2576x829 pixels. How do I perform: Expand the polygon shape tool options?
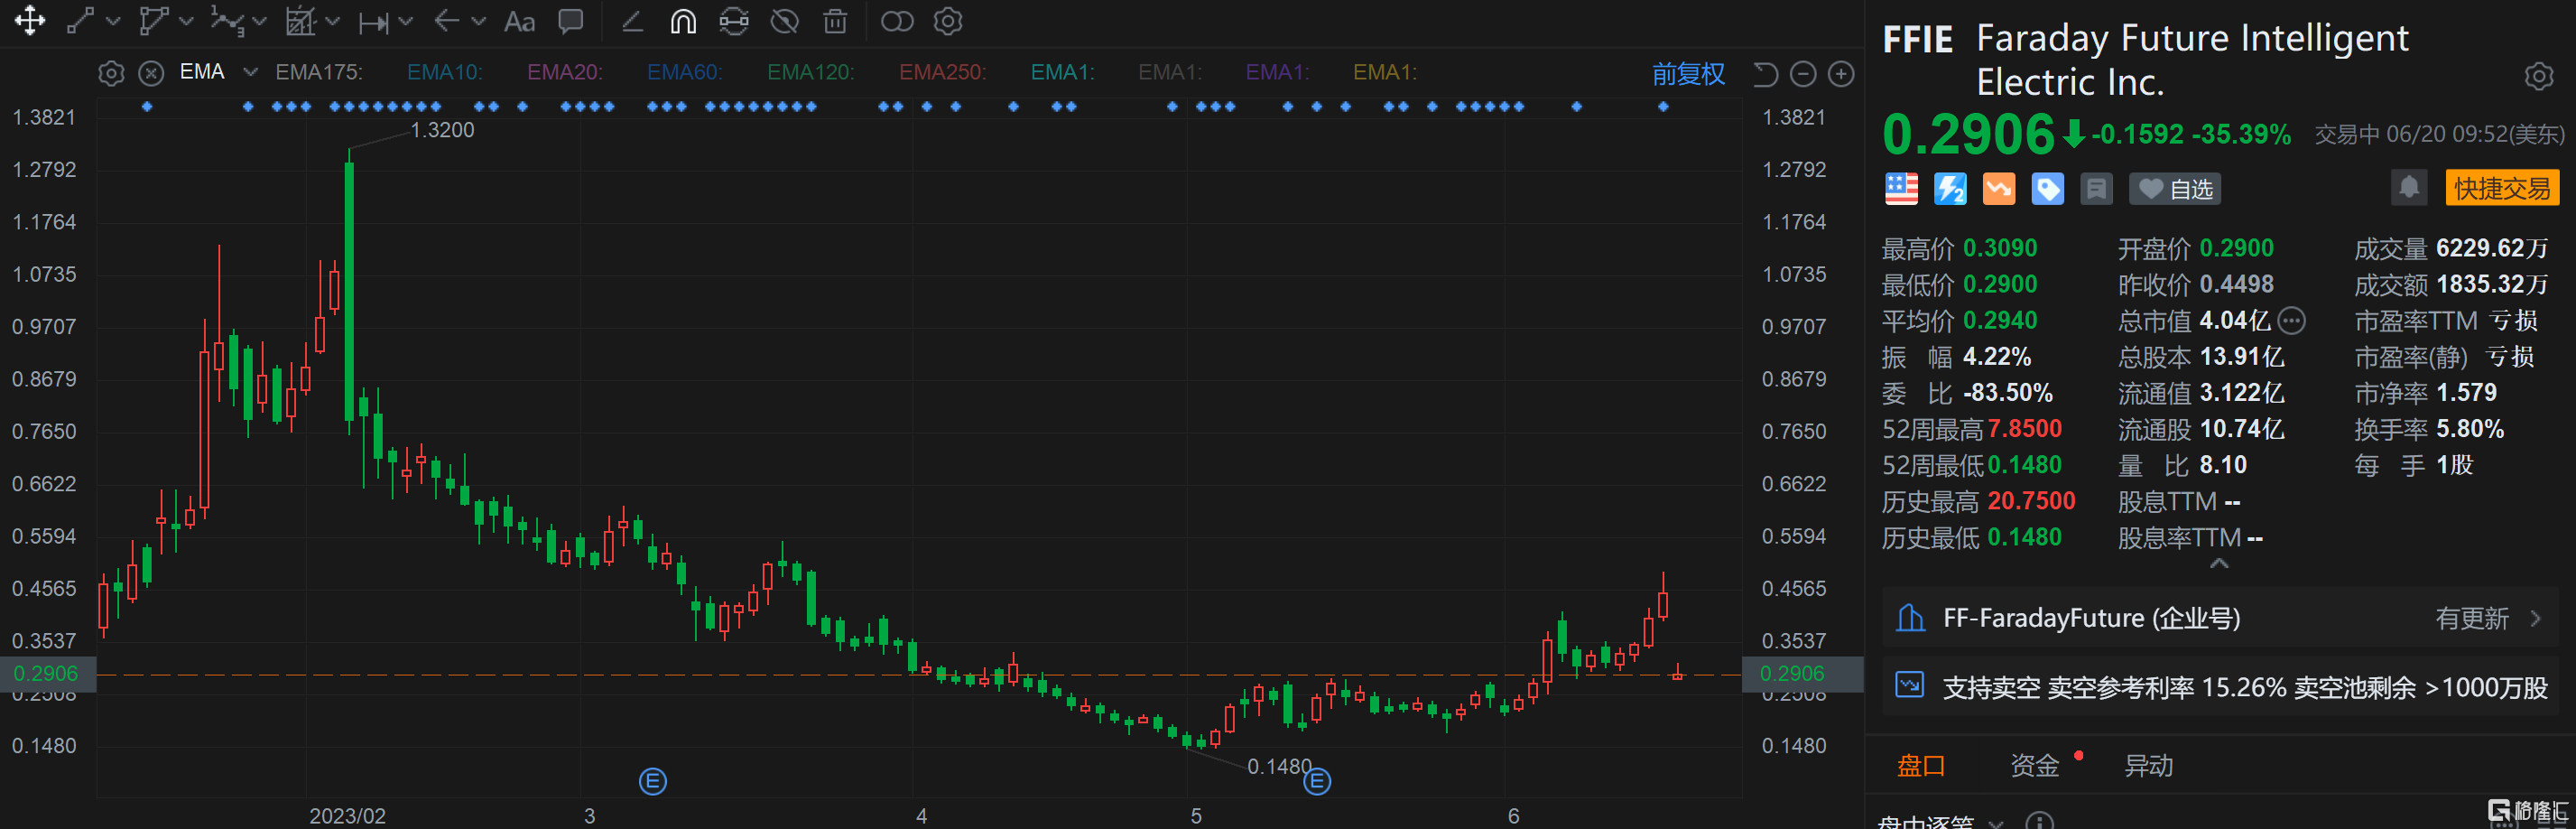pos(186,21)
